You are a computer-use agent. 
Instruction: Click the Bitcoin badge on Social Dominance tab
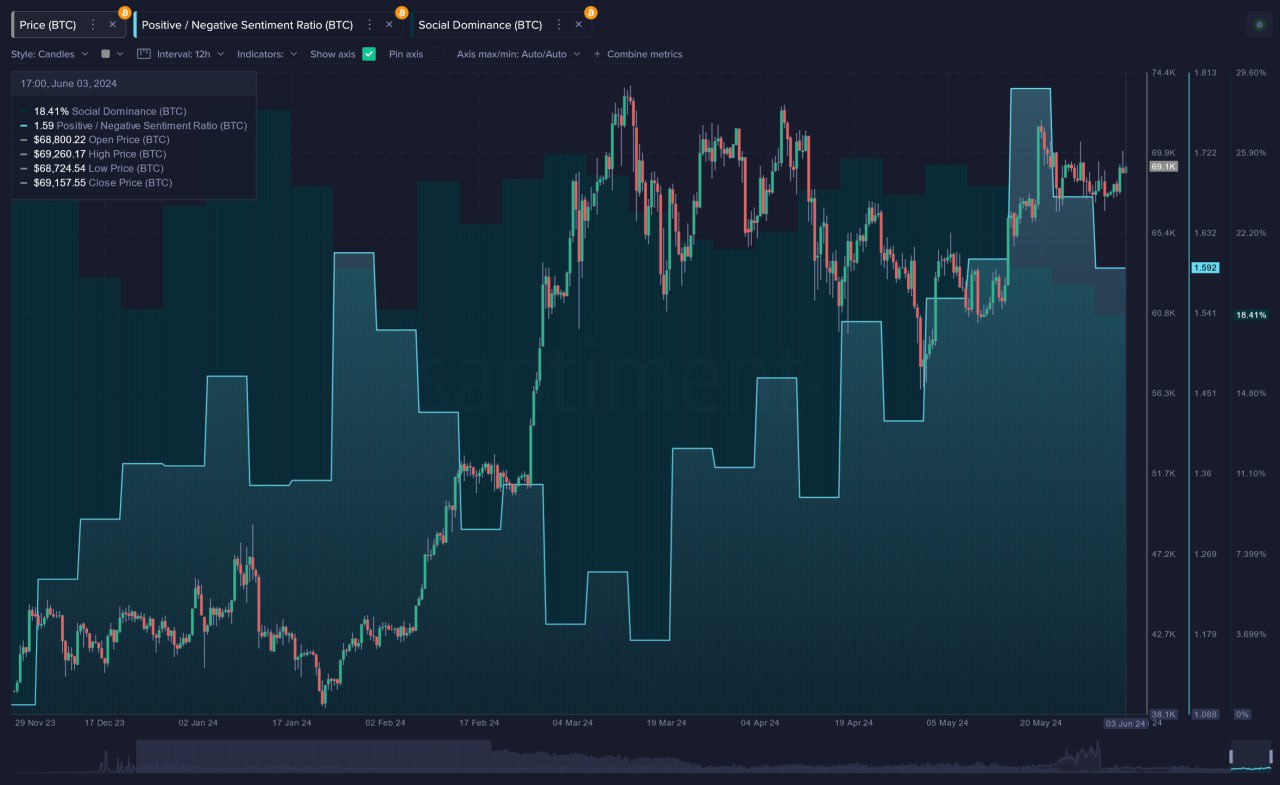(x=590, y=12)
